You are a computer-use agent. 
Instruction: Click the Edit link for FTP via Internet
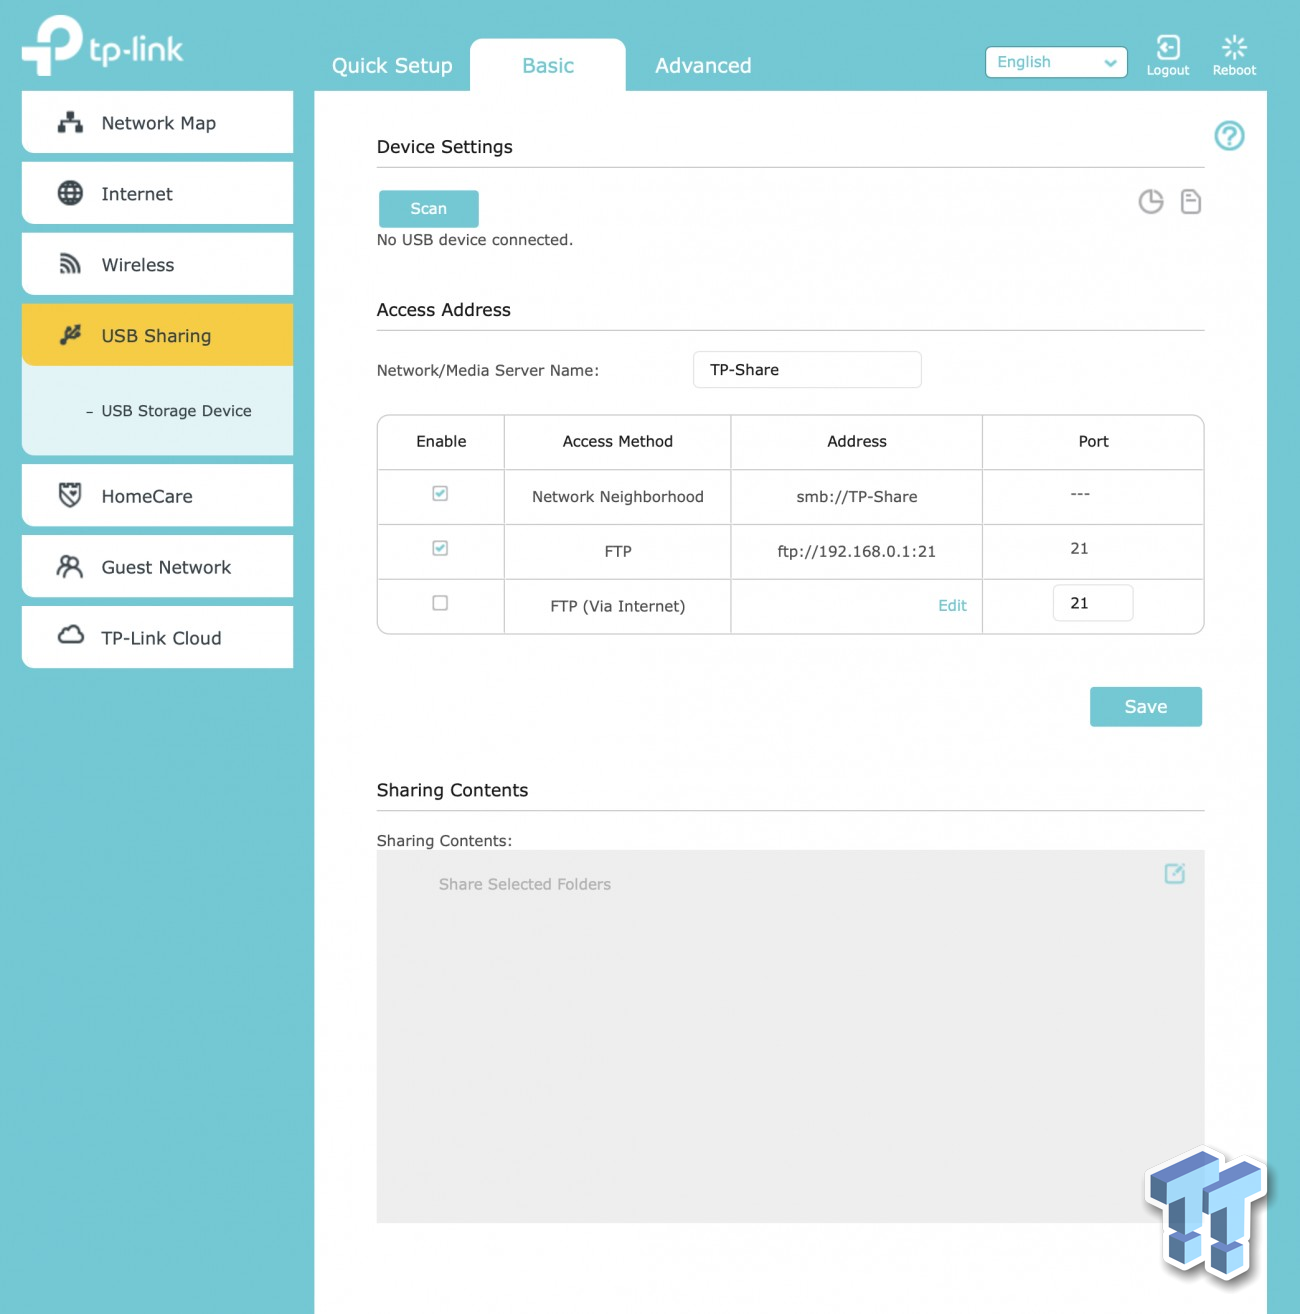(952, 606)
